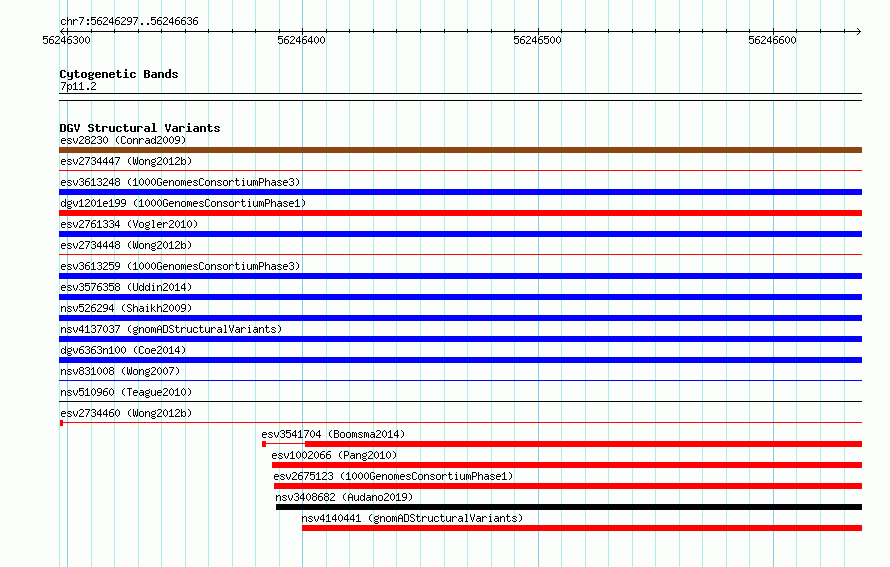The height and width of the screenshot is (567, 890).
Task: Click the 56246600 ruler position label
Action: click(x=773, y=40)
